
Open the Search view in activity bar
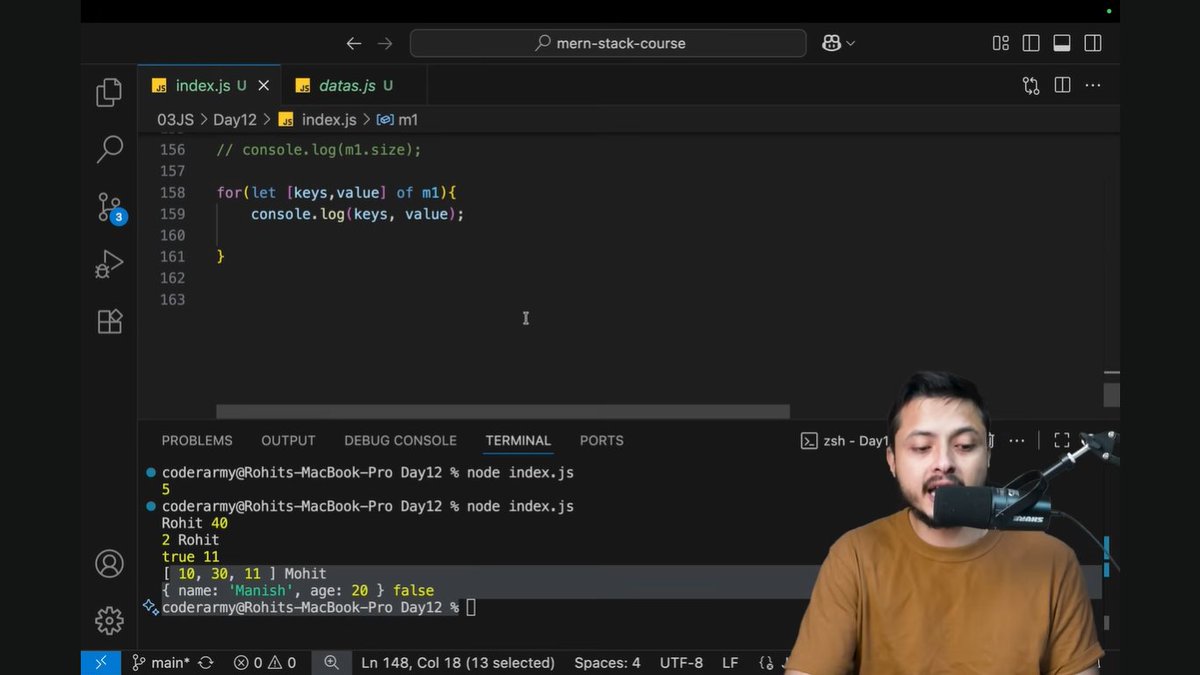tap(109, 150)
